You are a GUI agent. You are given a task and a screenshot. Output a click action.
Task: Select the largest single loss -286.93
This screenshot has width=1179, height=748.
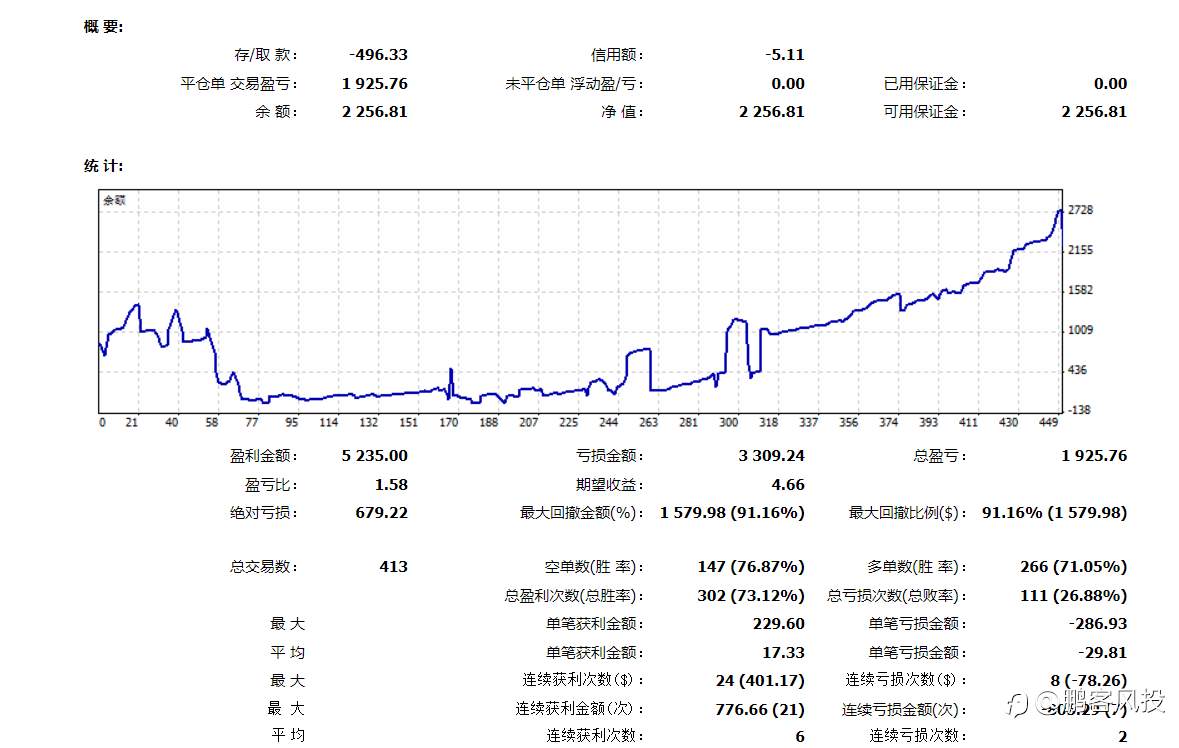1098,624
